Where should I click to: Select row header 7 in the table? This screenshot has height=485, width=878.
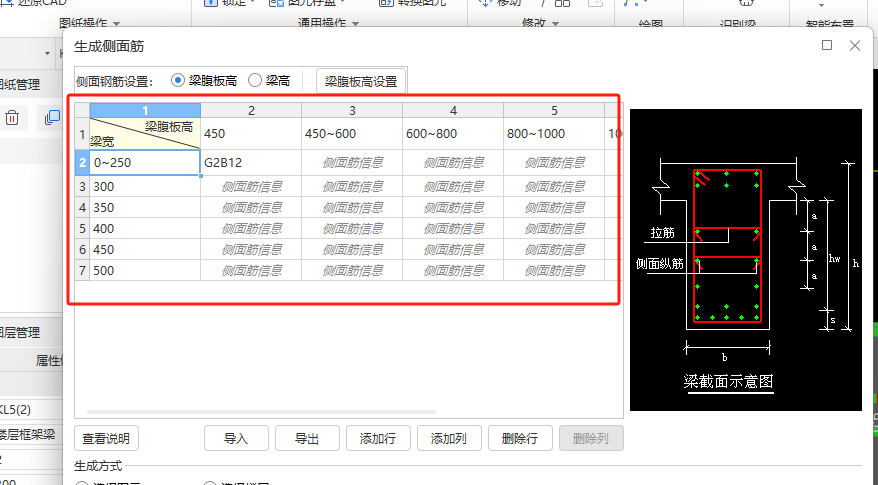[x=82, y=271]
